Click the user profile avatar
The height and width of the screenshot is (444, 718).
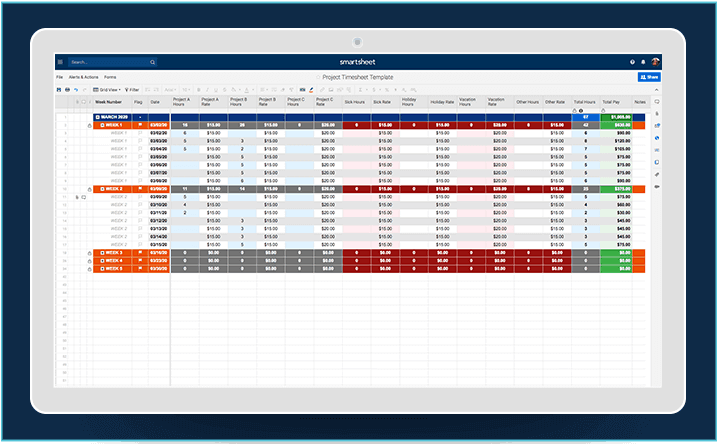click(x=655, y=62)
